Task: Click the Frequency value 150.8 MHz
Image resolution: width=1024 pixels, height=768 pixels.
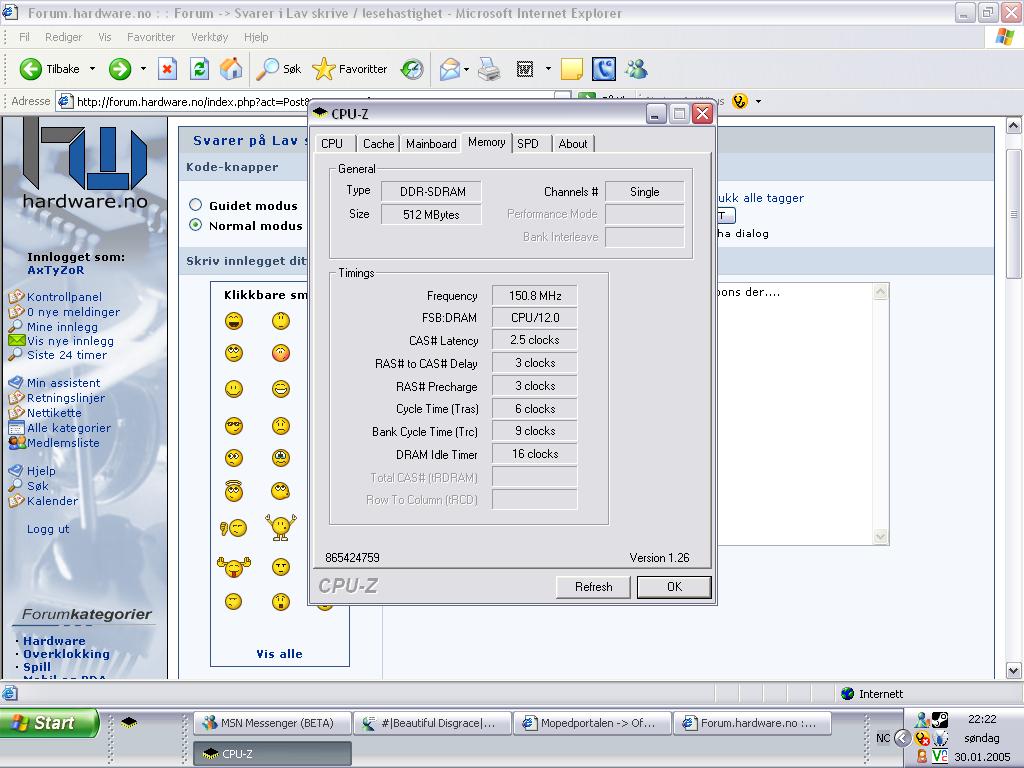Action: [x=535, y=296]
